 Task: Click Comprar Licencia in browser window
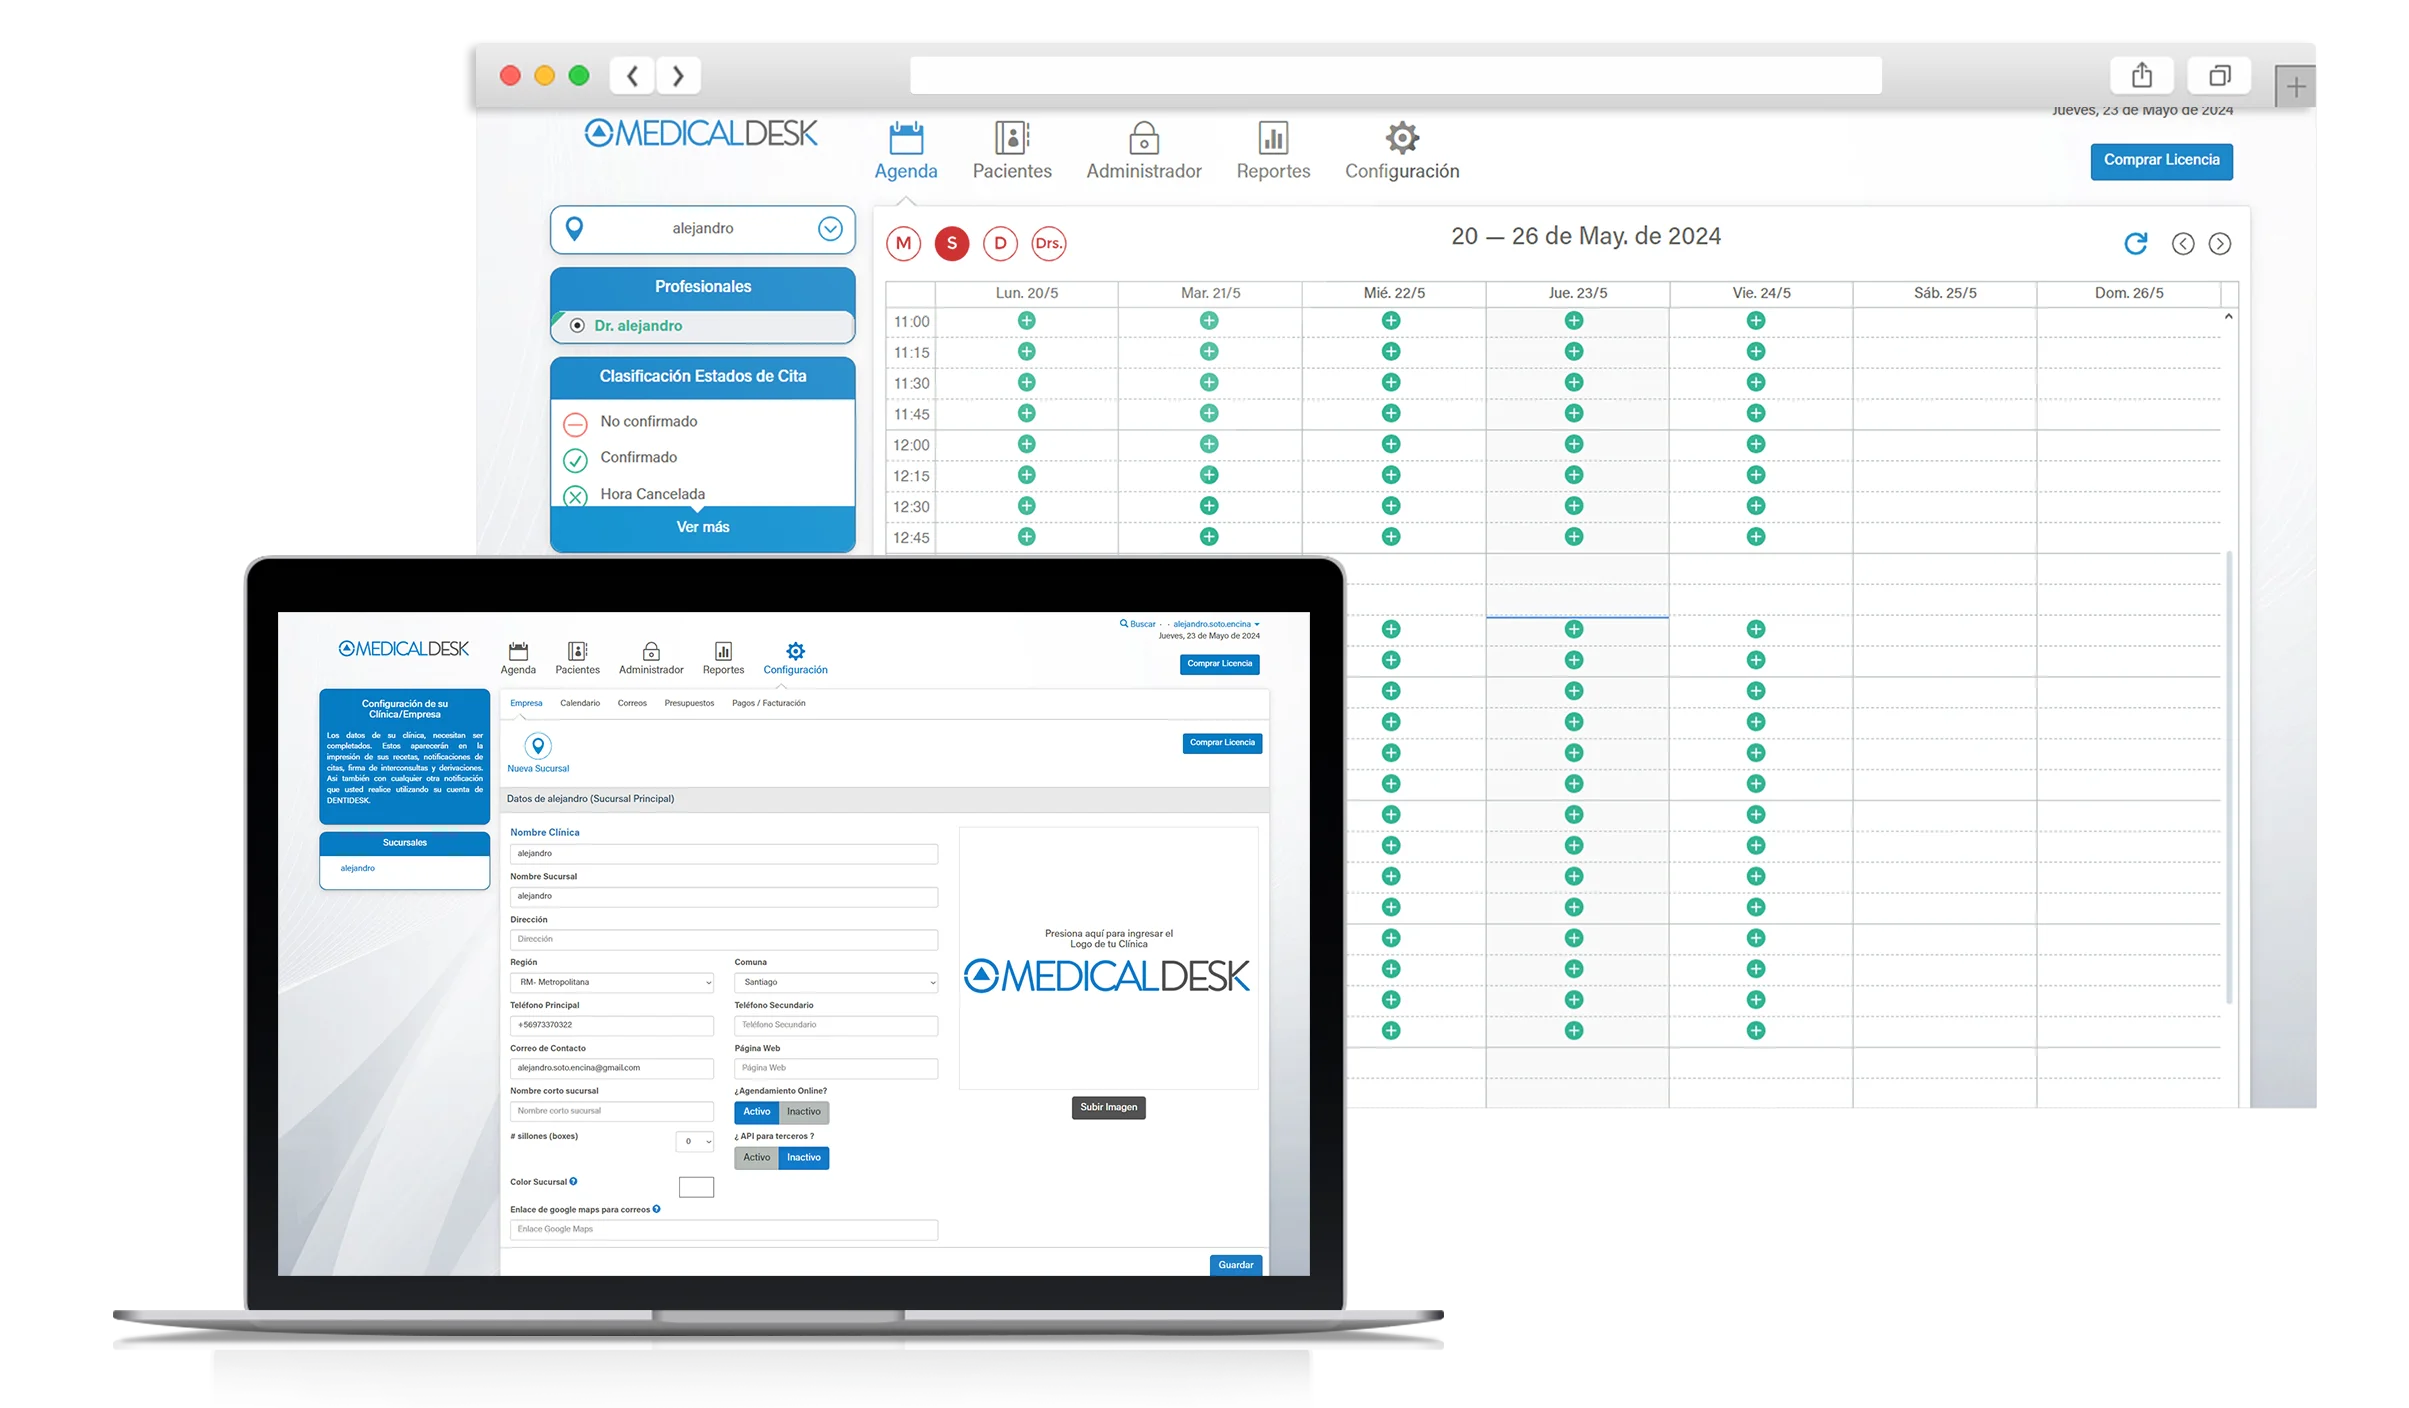click(2161, 161)
